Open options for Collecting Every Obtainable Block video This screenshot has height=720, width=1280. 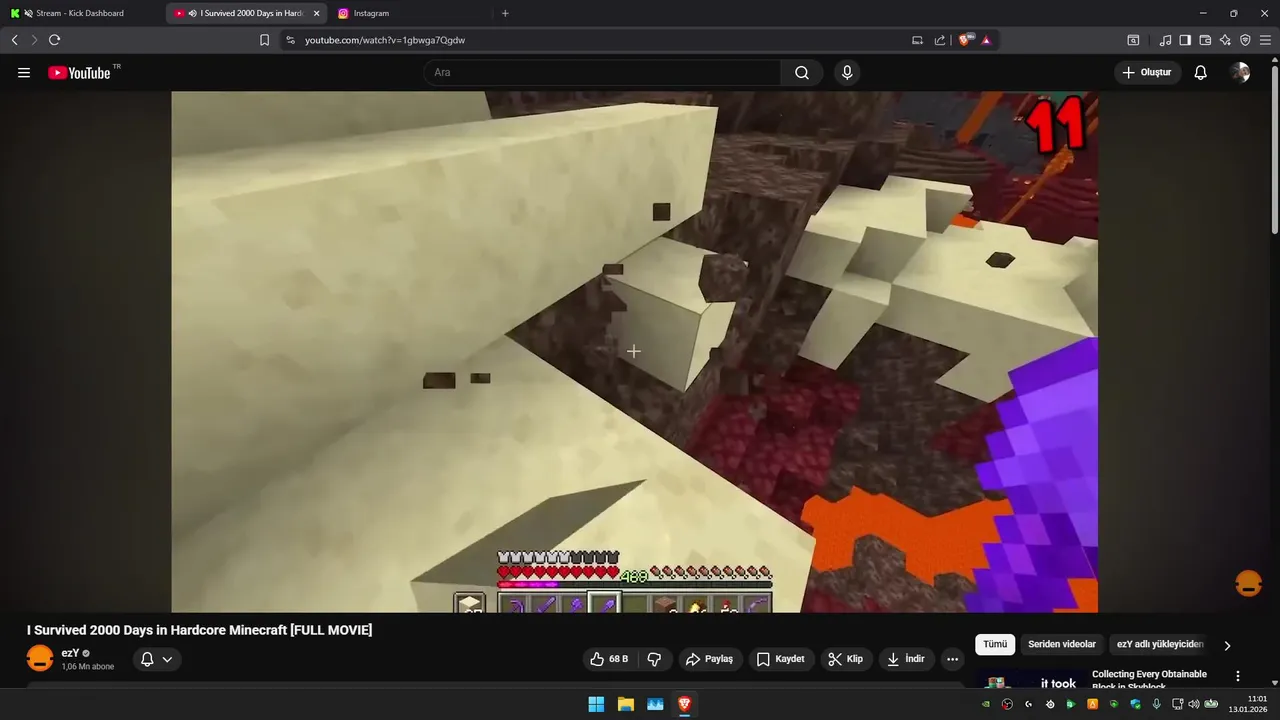tap(1237, 676)
